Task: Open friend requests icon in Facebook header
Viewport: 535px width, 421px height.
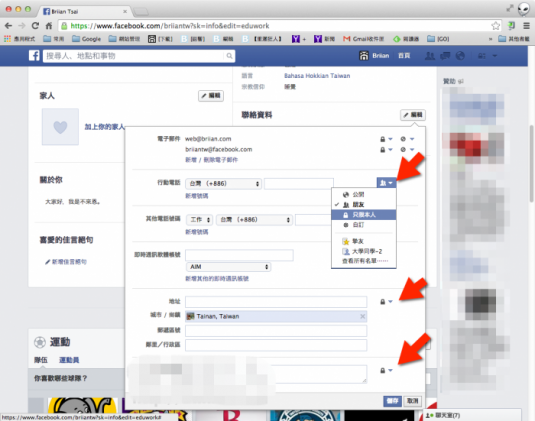Action: tap(430, 56)
